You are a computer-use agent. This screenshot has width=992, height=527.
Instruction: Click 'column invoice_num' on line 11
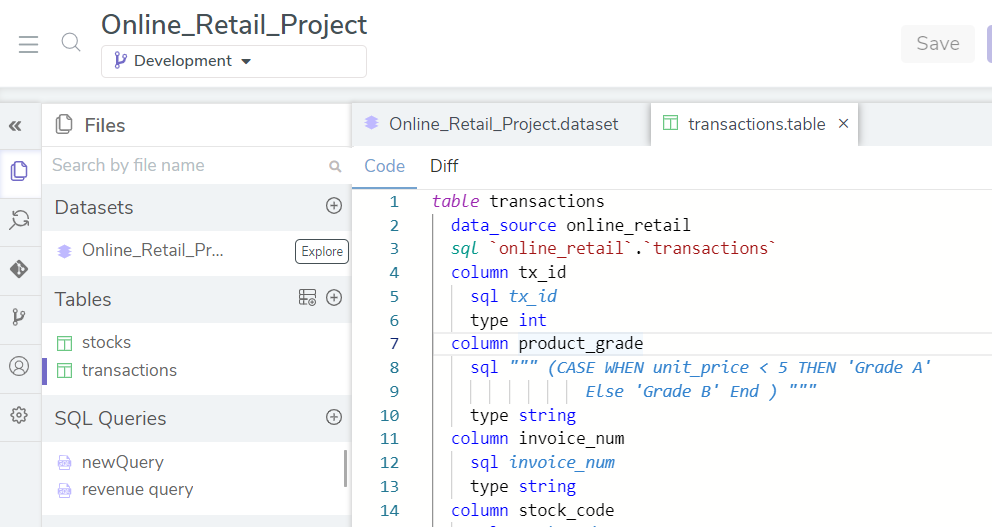click(538, 438)
